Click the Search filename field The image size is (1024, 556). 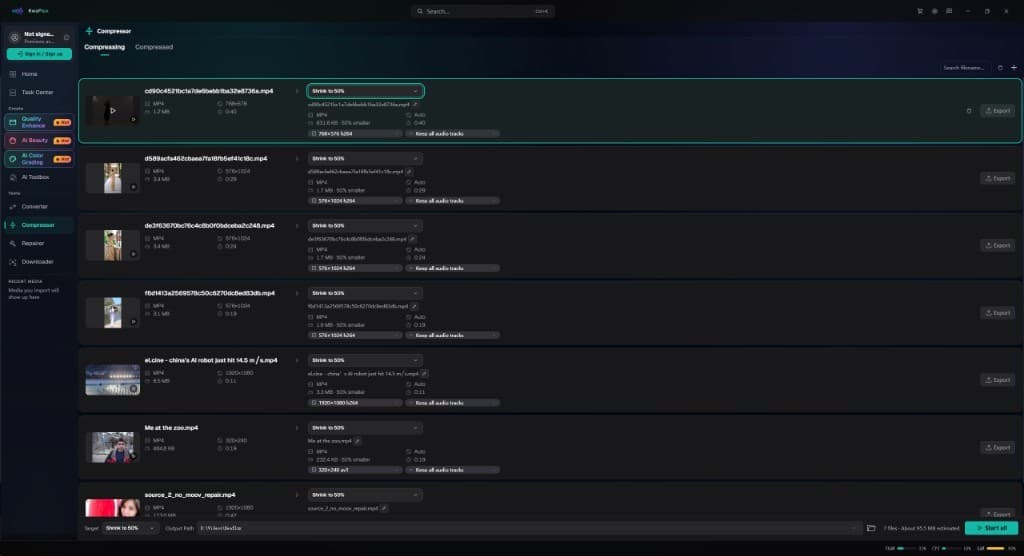[x=964, y=68]
